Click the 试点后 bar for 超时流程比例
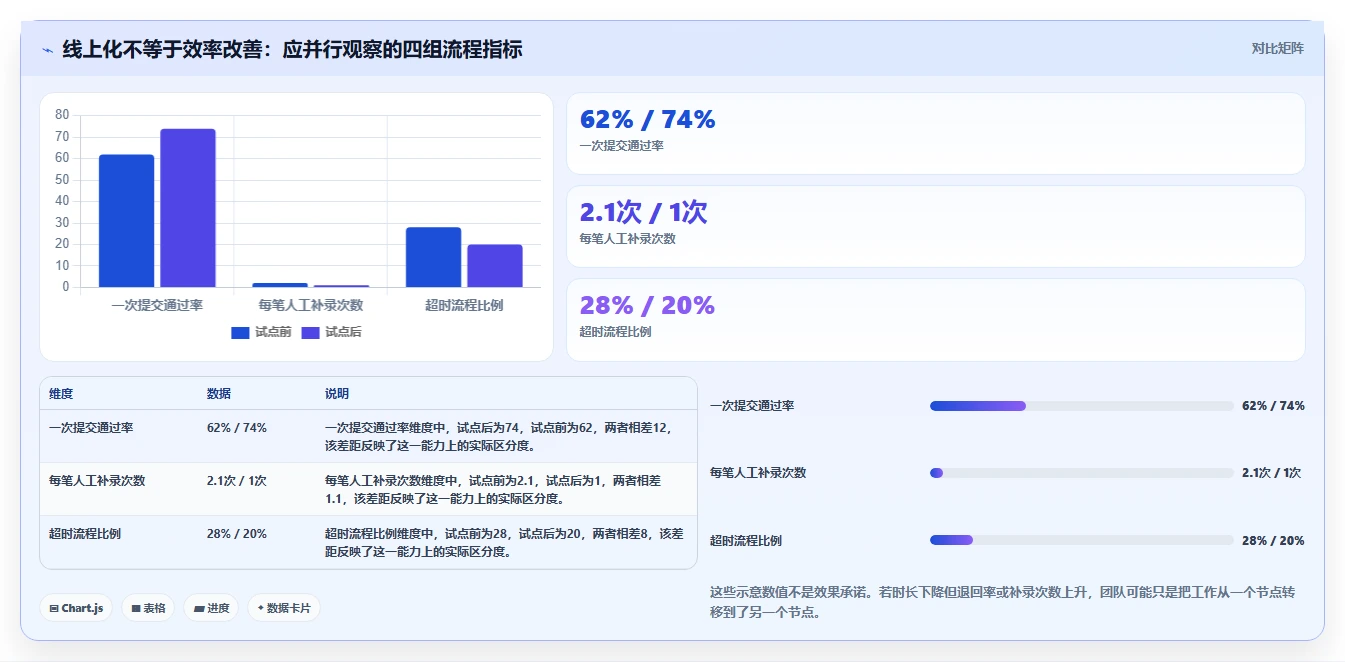The width and height of the screenshot is (1345, 662). (495, 266)
